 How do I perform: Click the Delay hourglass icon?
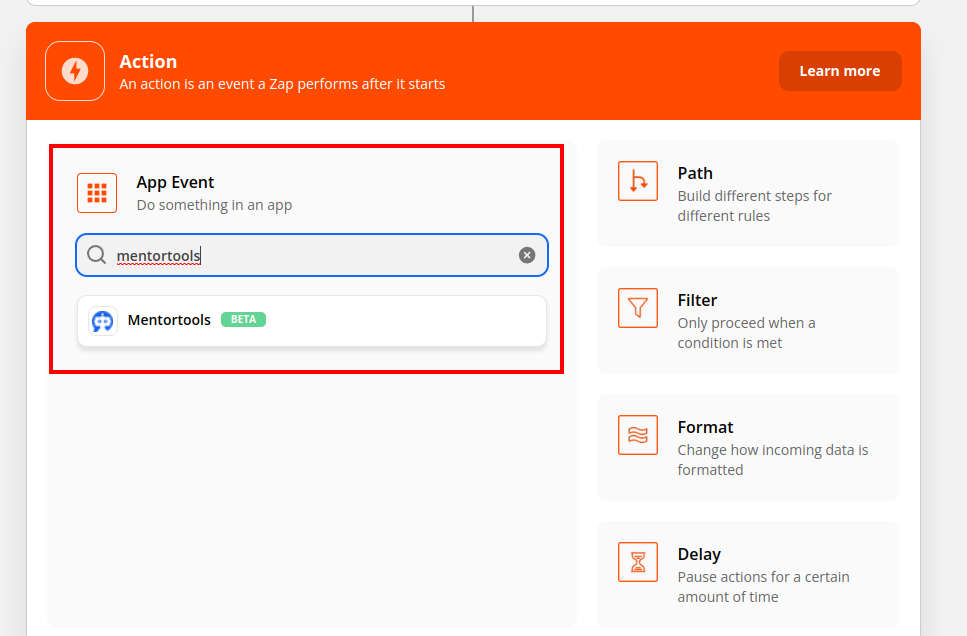[x=638, y=562]
